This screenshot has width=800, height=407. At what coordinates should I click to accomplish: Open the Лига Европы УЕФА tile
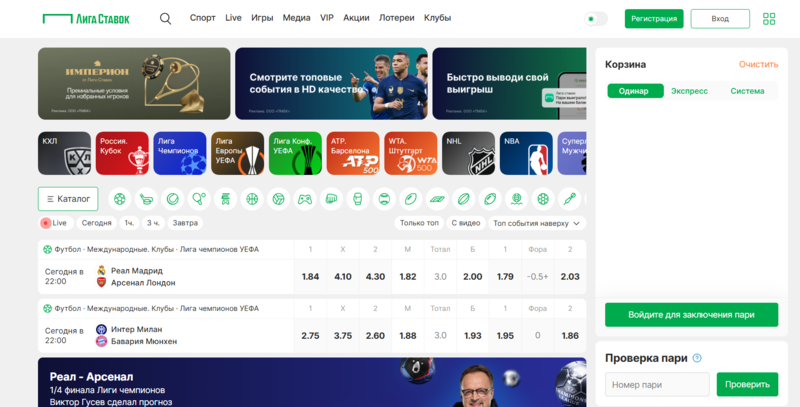point(237,154)
